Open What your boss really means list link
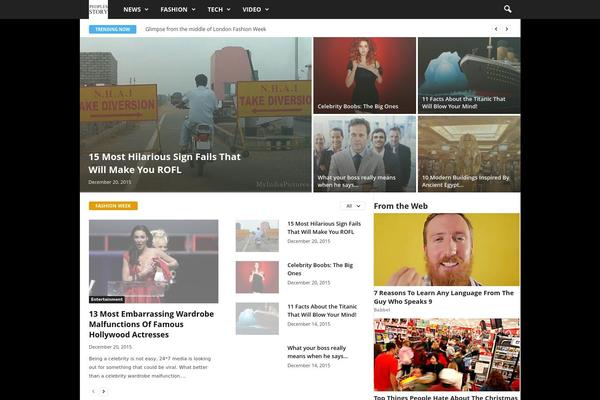 [x=317, y=352]
